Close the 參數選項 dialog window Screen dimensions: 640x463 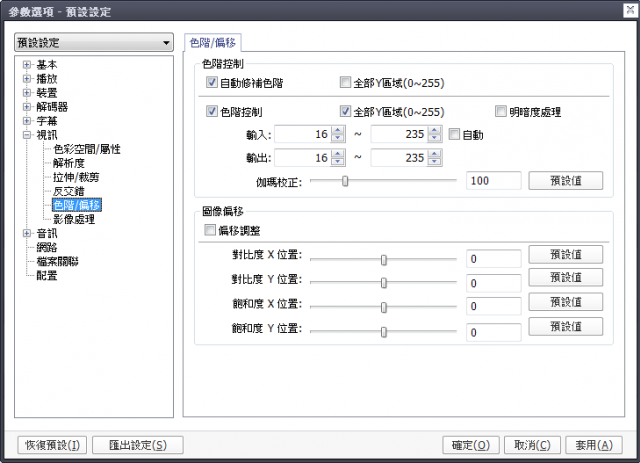[630, 10]
